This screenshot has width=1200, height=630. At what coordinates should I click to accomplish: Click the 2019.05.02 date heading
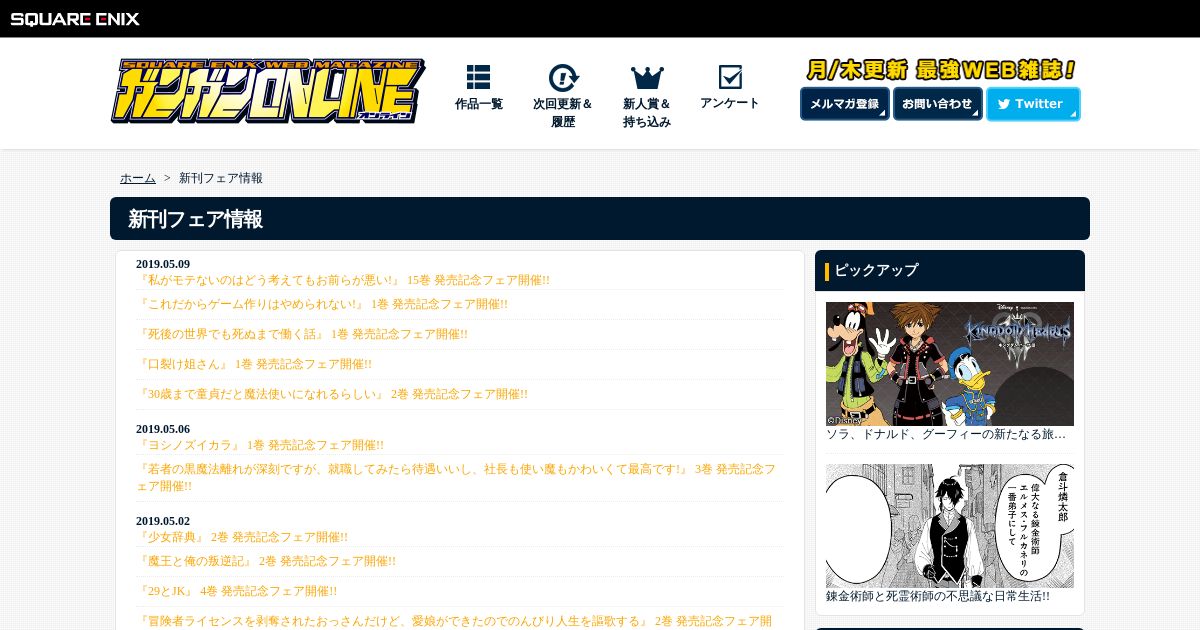(x=163, y=521)
